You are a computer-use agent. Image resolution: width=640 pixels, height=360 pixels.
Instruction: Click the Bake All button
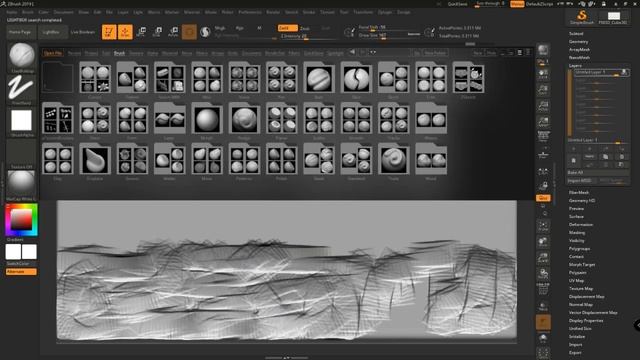pyautogui.click(x=598, y=173)
